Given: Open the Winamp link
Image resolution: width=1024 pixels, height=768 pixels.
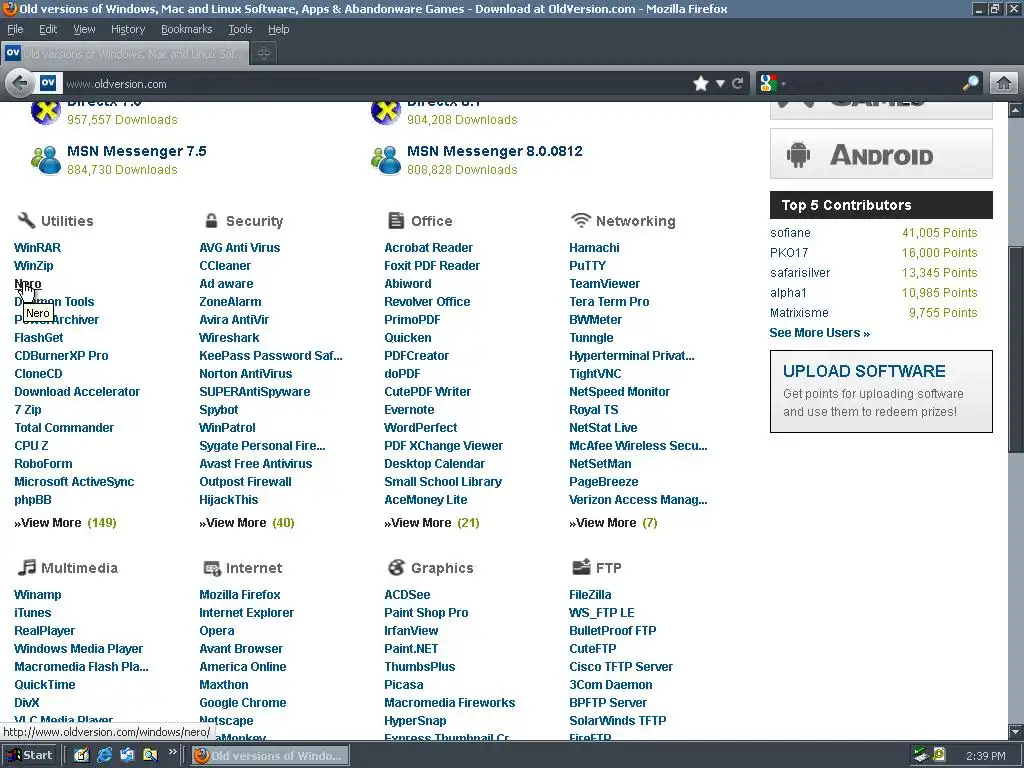Looking at the screenshot, I should [38, 594].
